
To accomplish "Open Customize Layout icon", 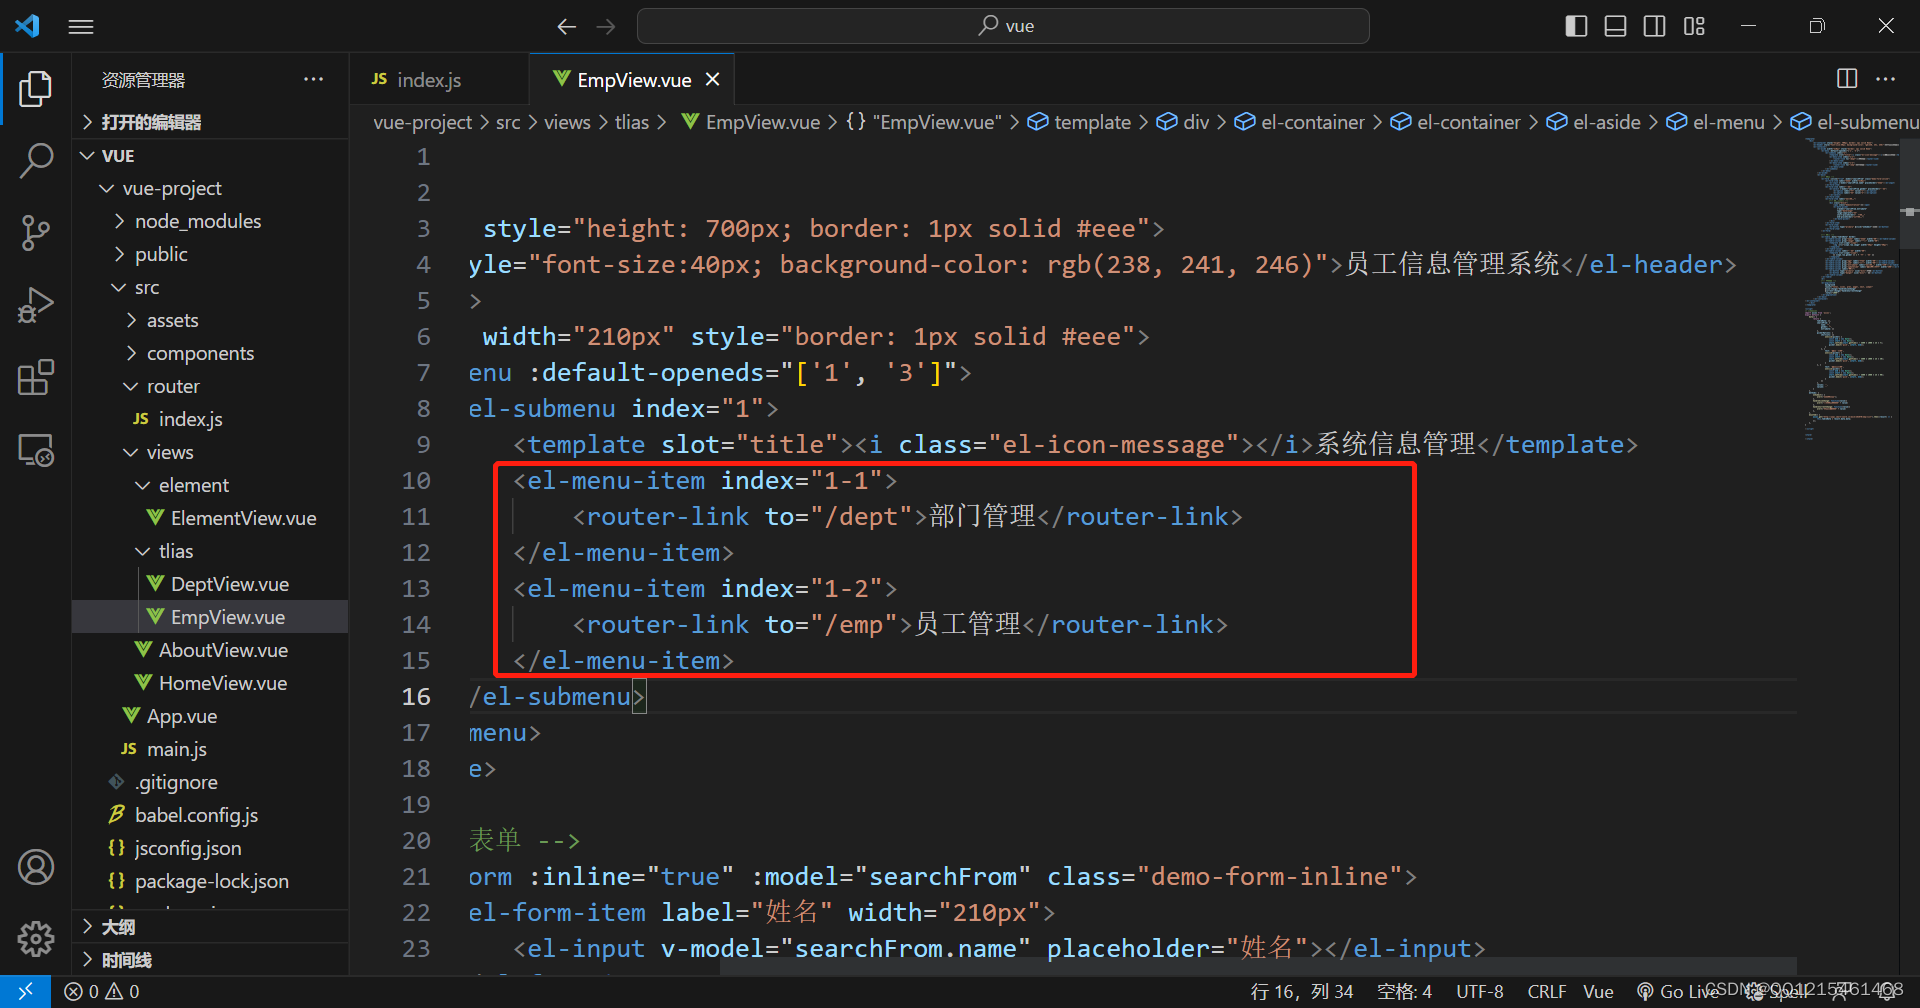I will 1694,26.
